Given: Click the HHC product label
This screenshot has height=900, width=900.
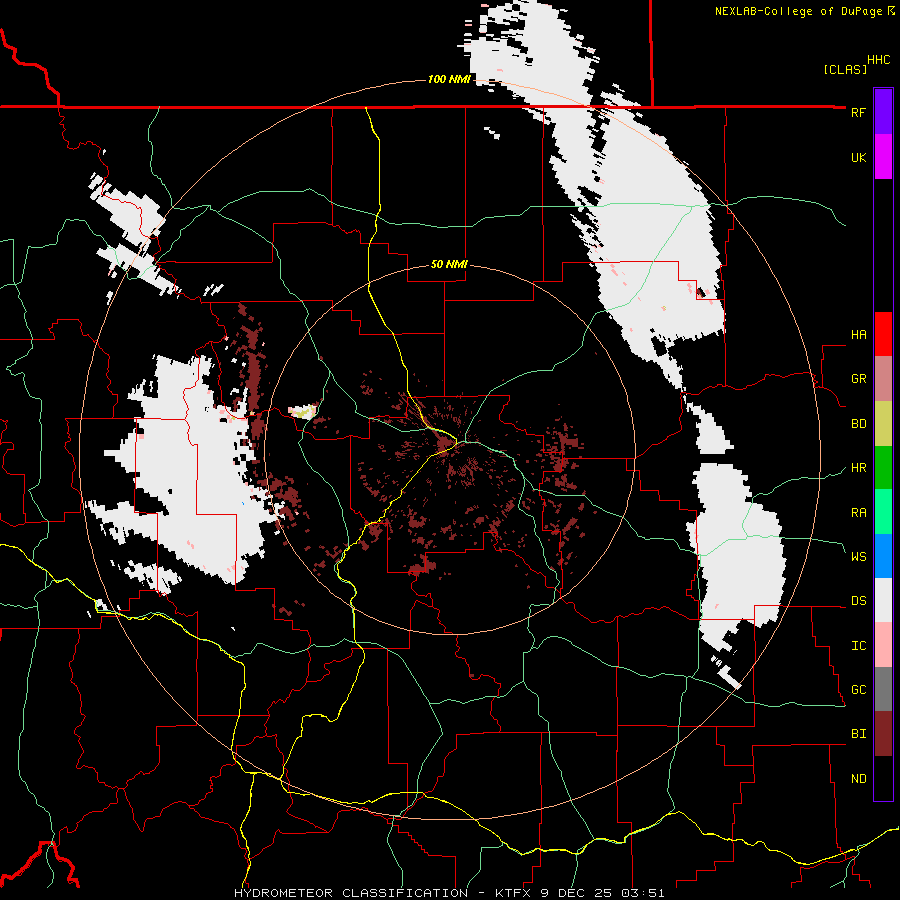Looking at the screenshot, I should pyautogui.click(x=878, y=60).
